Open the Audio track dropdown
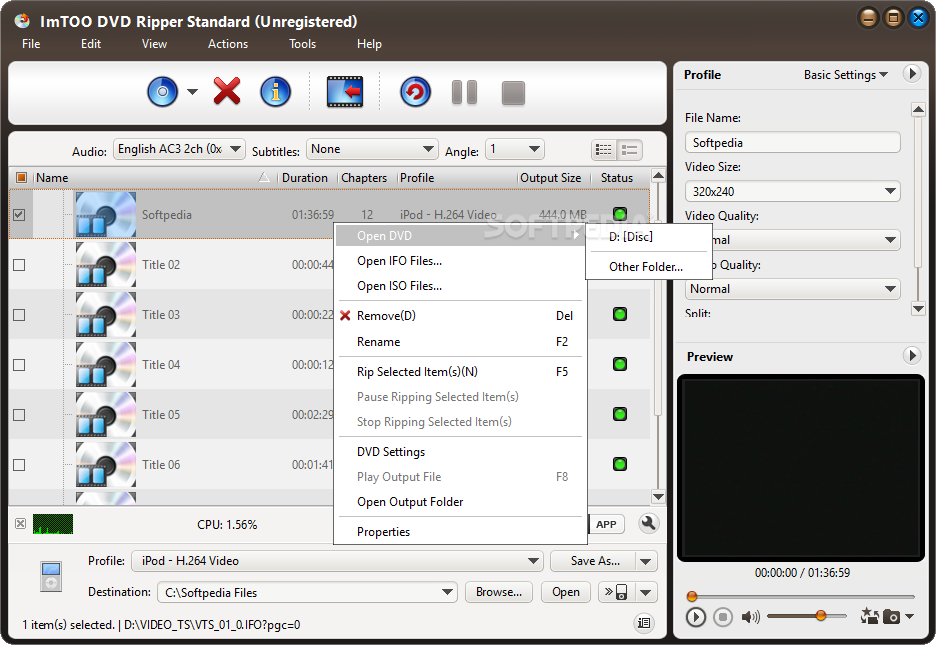Image resolution: width=936 pixels, height=645 pixels. point(179,149)
